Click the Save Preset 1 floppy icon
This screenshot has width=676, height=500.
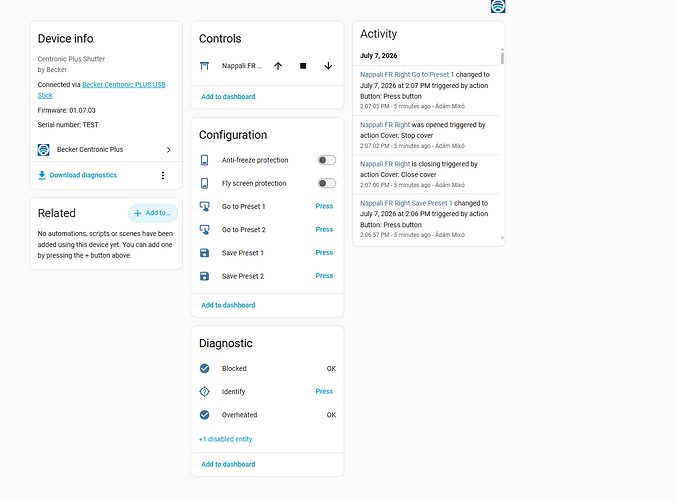pyautogui.click(x=204, y=253)
